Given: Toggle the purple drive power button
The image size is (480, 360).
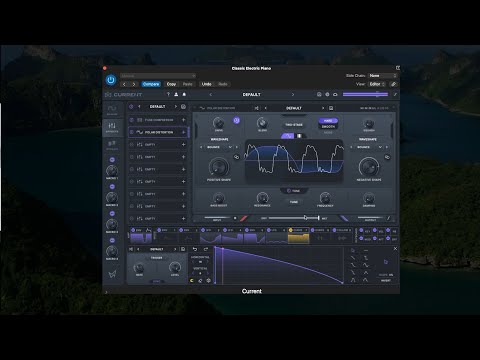Looking at the screenshot, I should [x=236, y=120].
